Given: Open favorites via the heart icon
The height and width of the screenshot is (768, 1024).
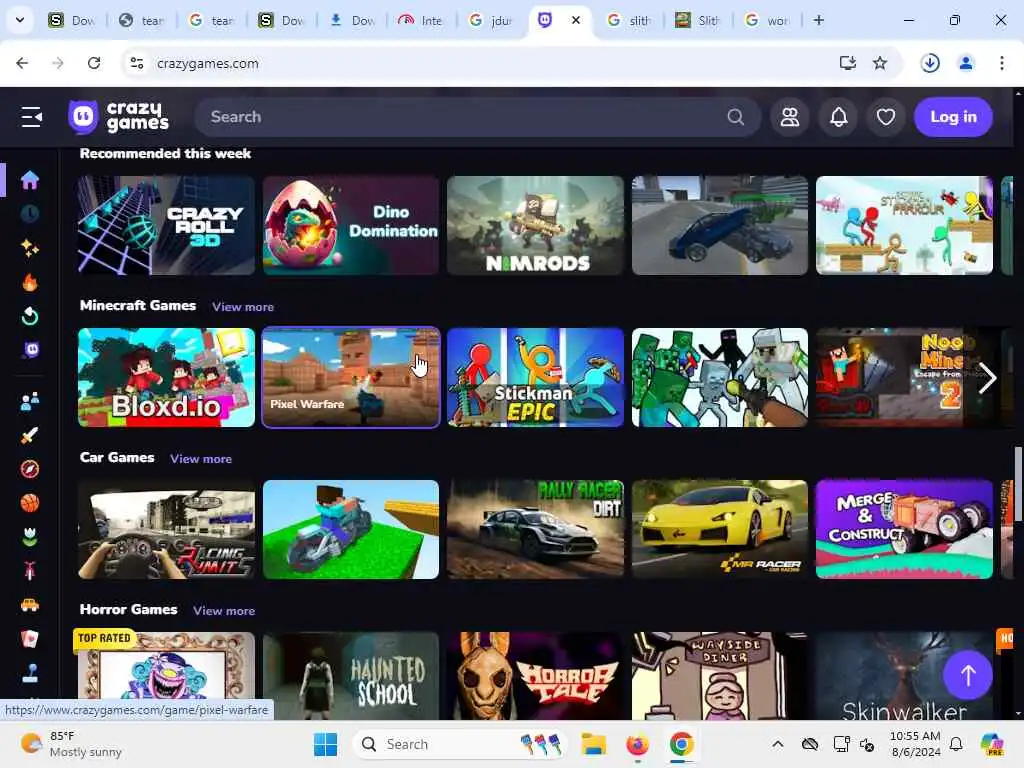Looking at the screenshot, I should pos(886,117).
